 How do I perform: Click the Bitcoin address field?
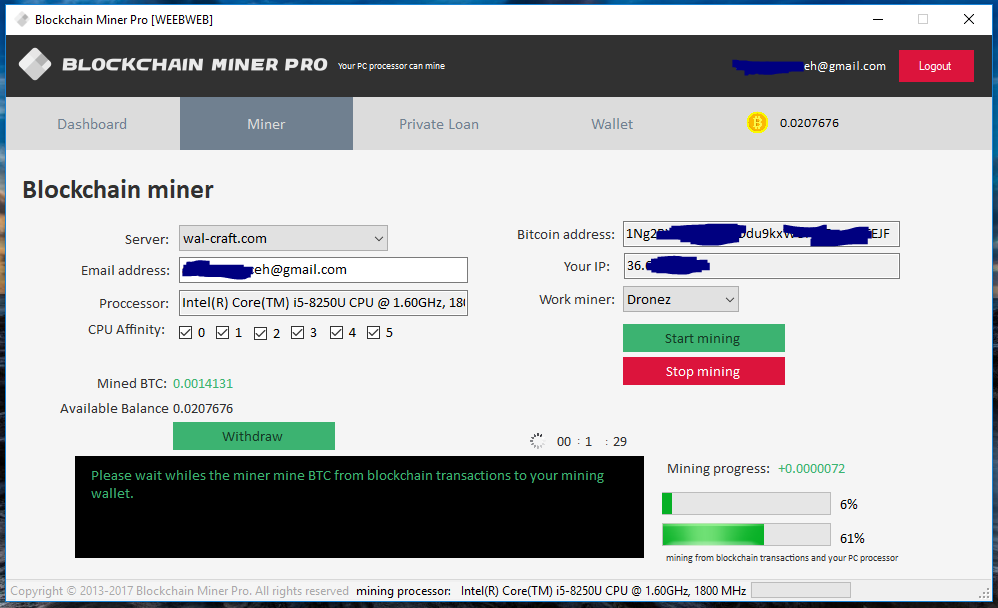761,234
